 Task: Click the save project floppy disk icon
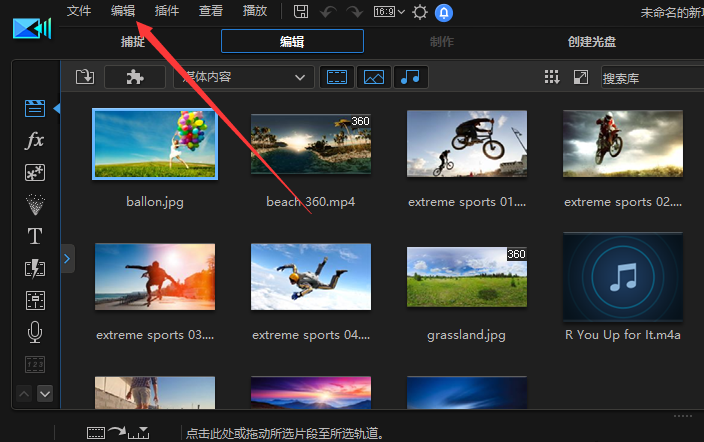[x=302, y=12]
